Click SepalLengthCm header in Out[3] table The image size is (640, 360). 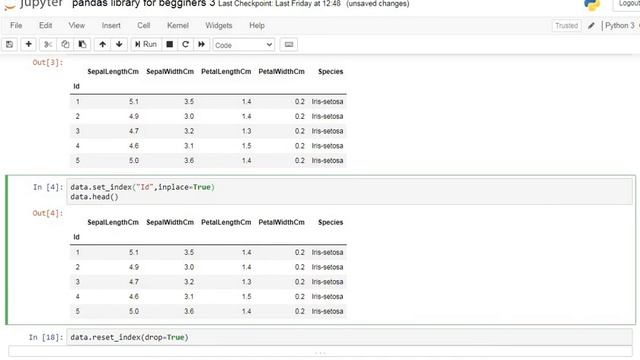point(113,71)
